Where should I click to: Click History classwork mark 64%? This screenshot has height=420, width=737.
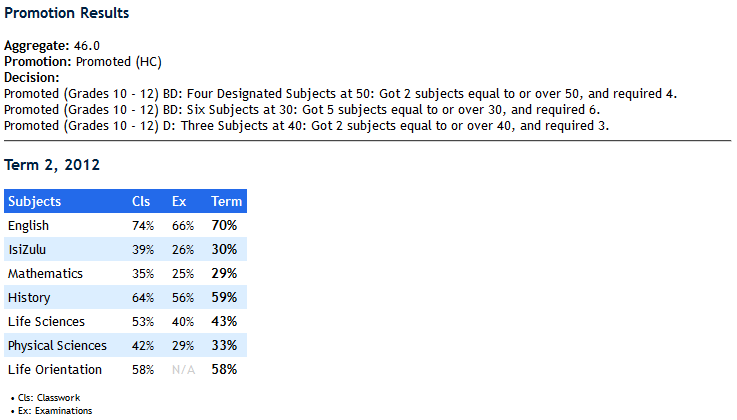pyautogui.click(x=142, y=298)
